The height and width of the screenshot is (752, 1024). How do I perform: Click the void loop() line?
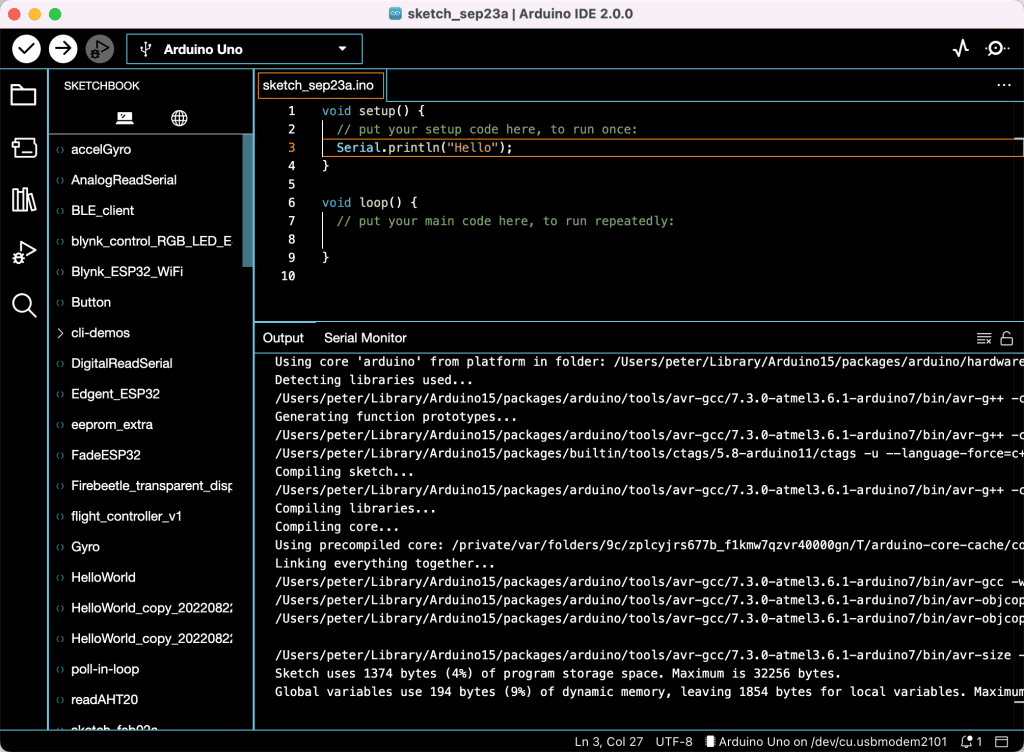[370, 202]
